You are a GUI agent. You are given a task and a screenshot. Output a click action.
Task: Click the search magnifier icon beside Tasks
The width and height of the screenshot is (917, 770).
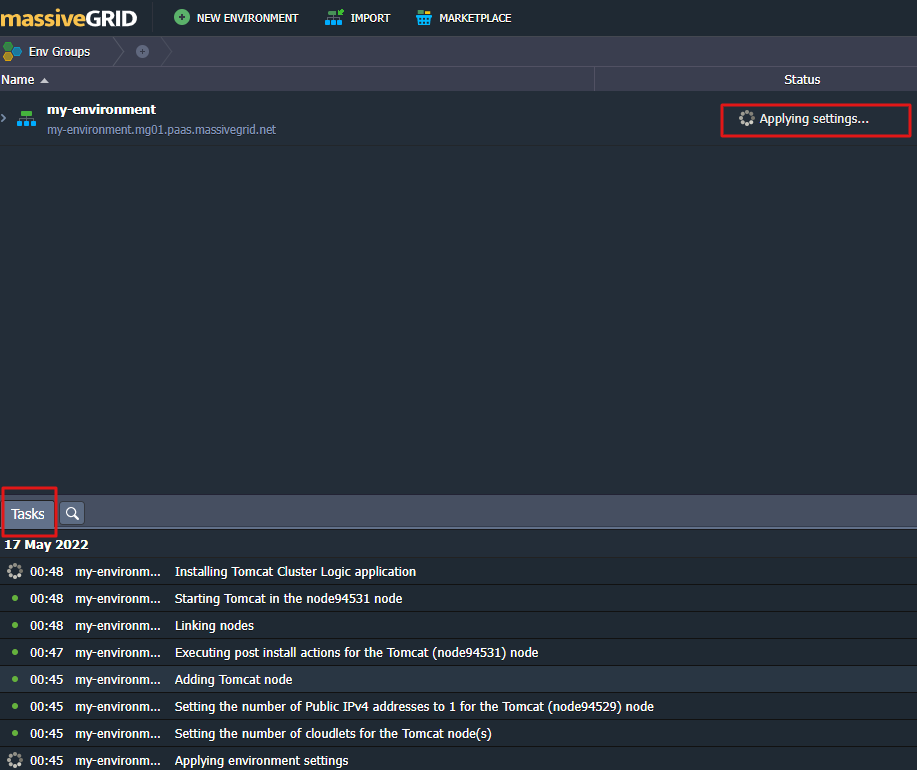pos(72,513)
